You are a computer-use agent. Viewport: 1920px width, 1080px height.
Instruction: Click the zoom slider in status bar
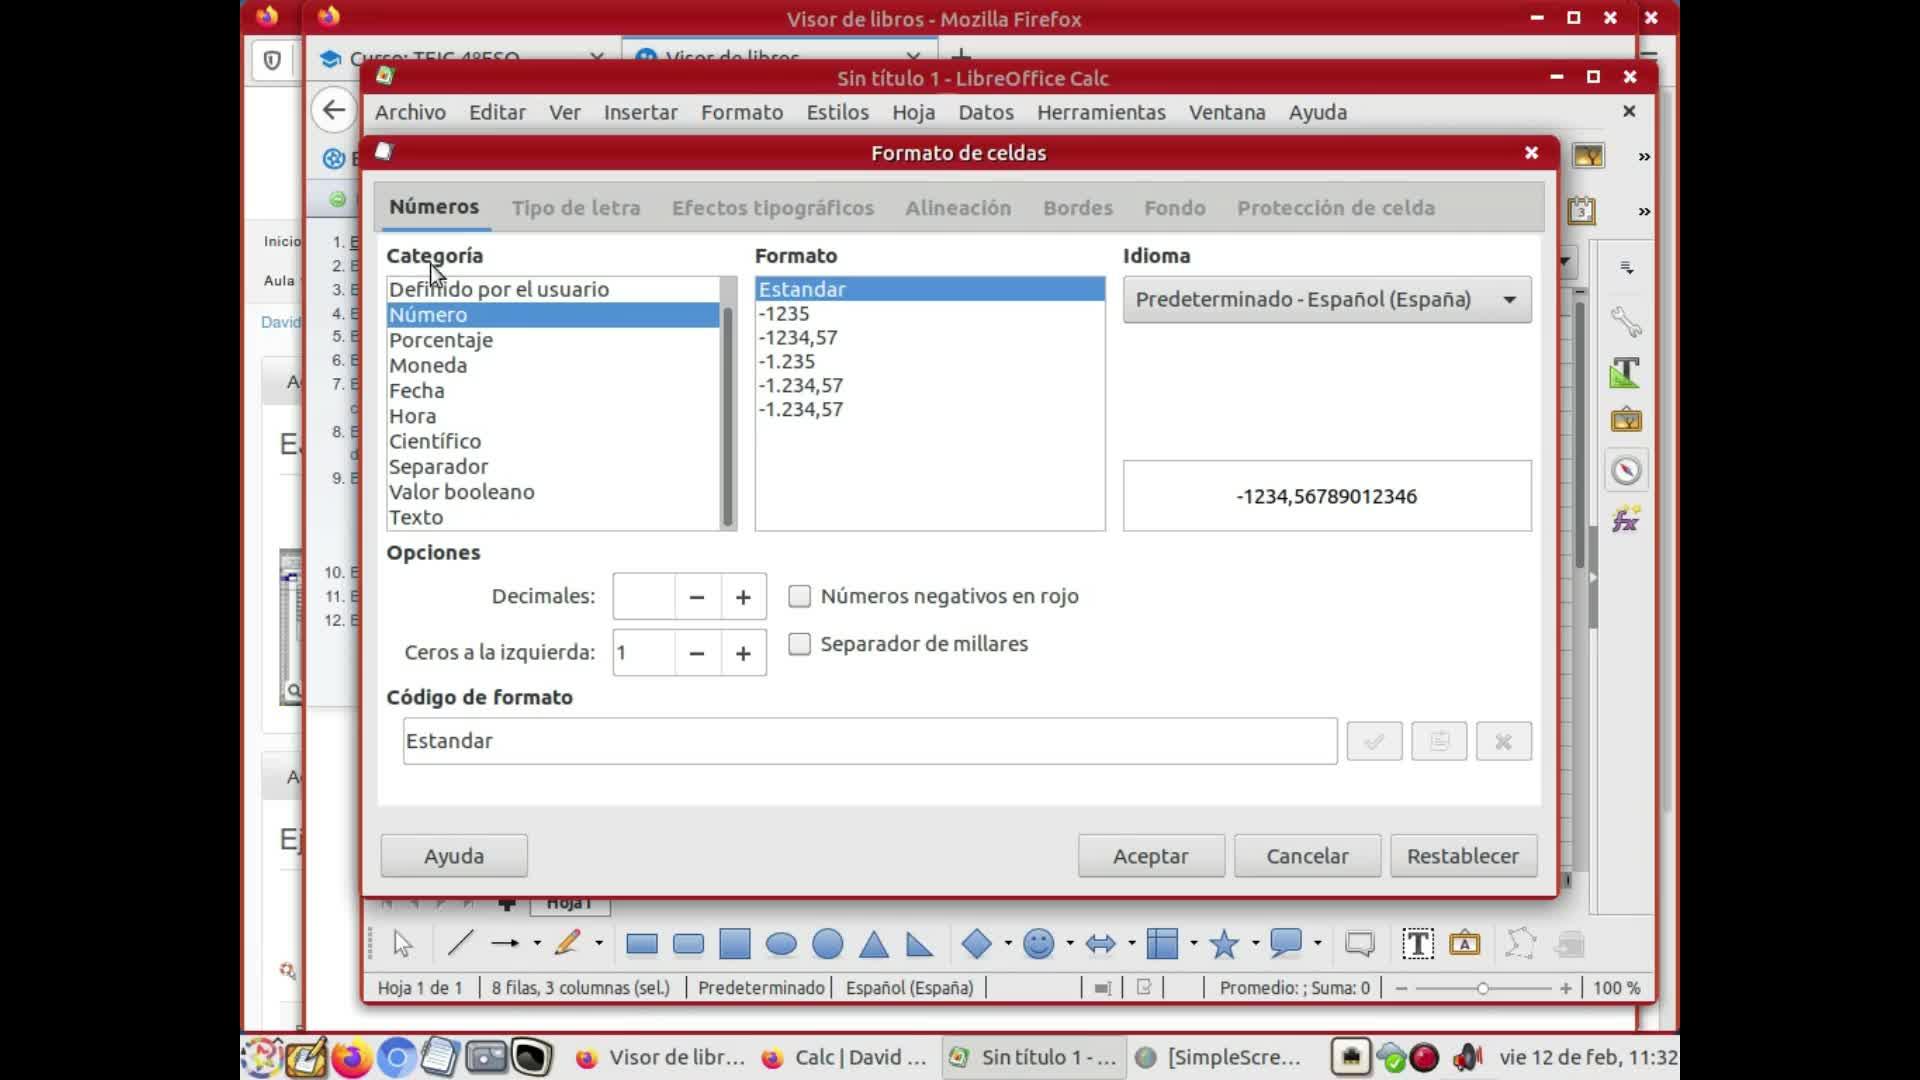tap(1483, 988)
